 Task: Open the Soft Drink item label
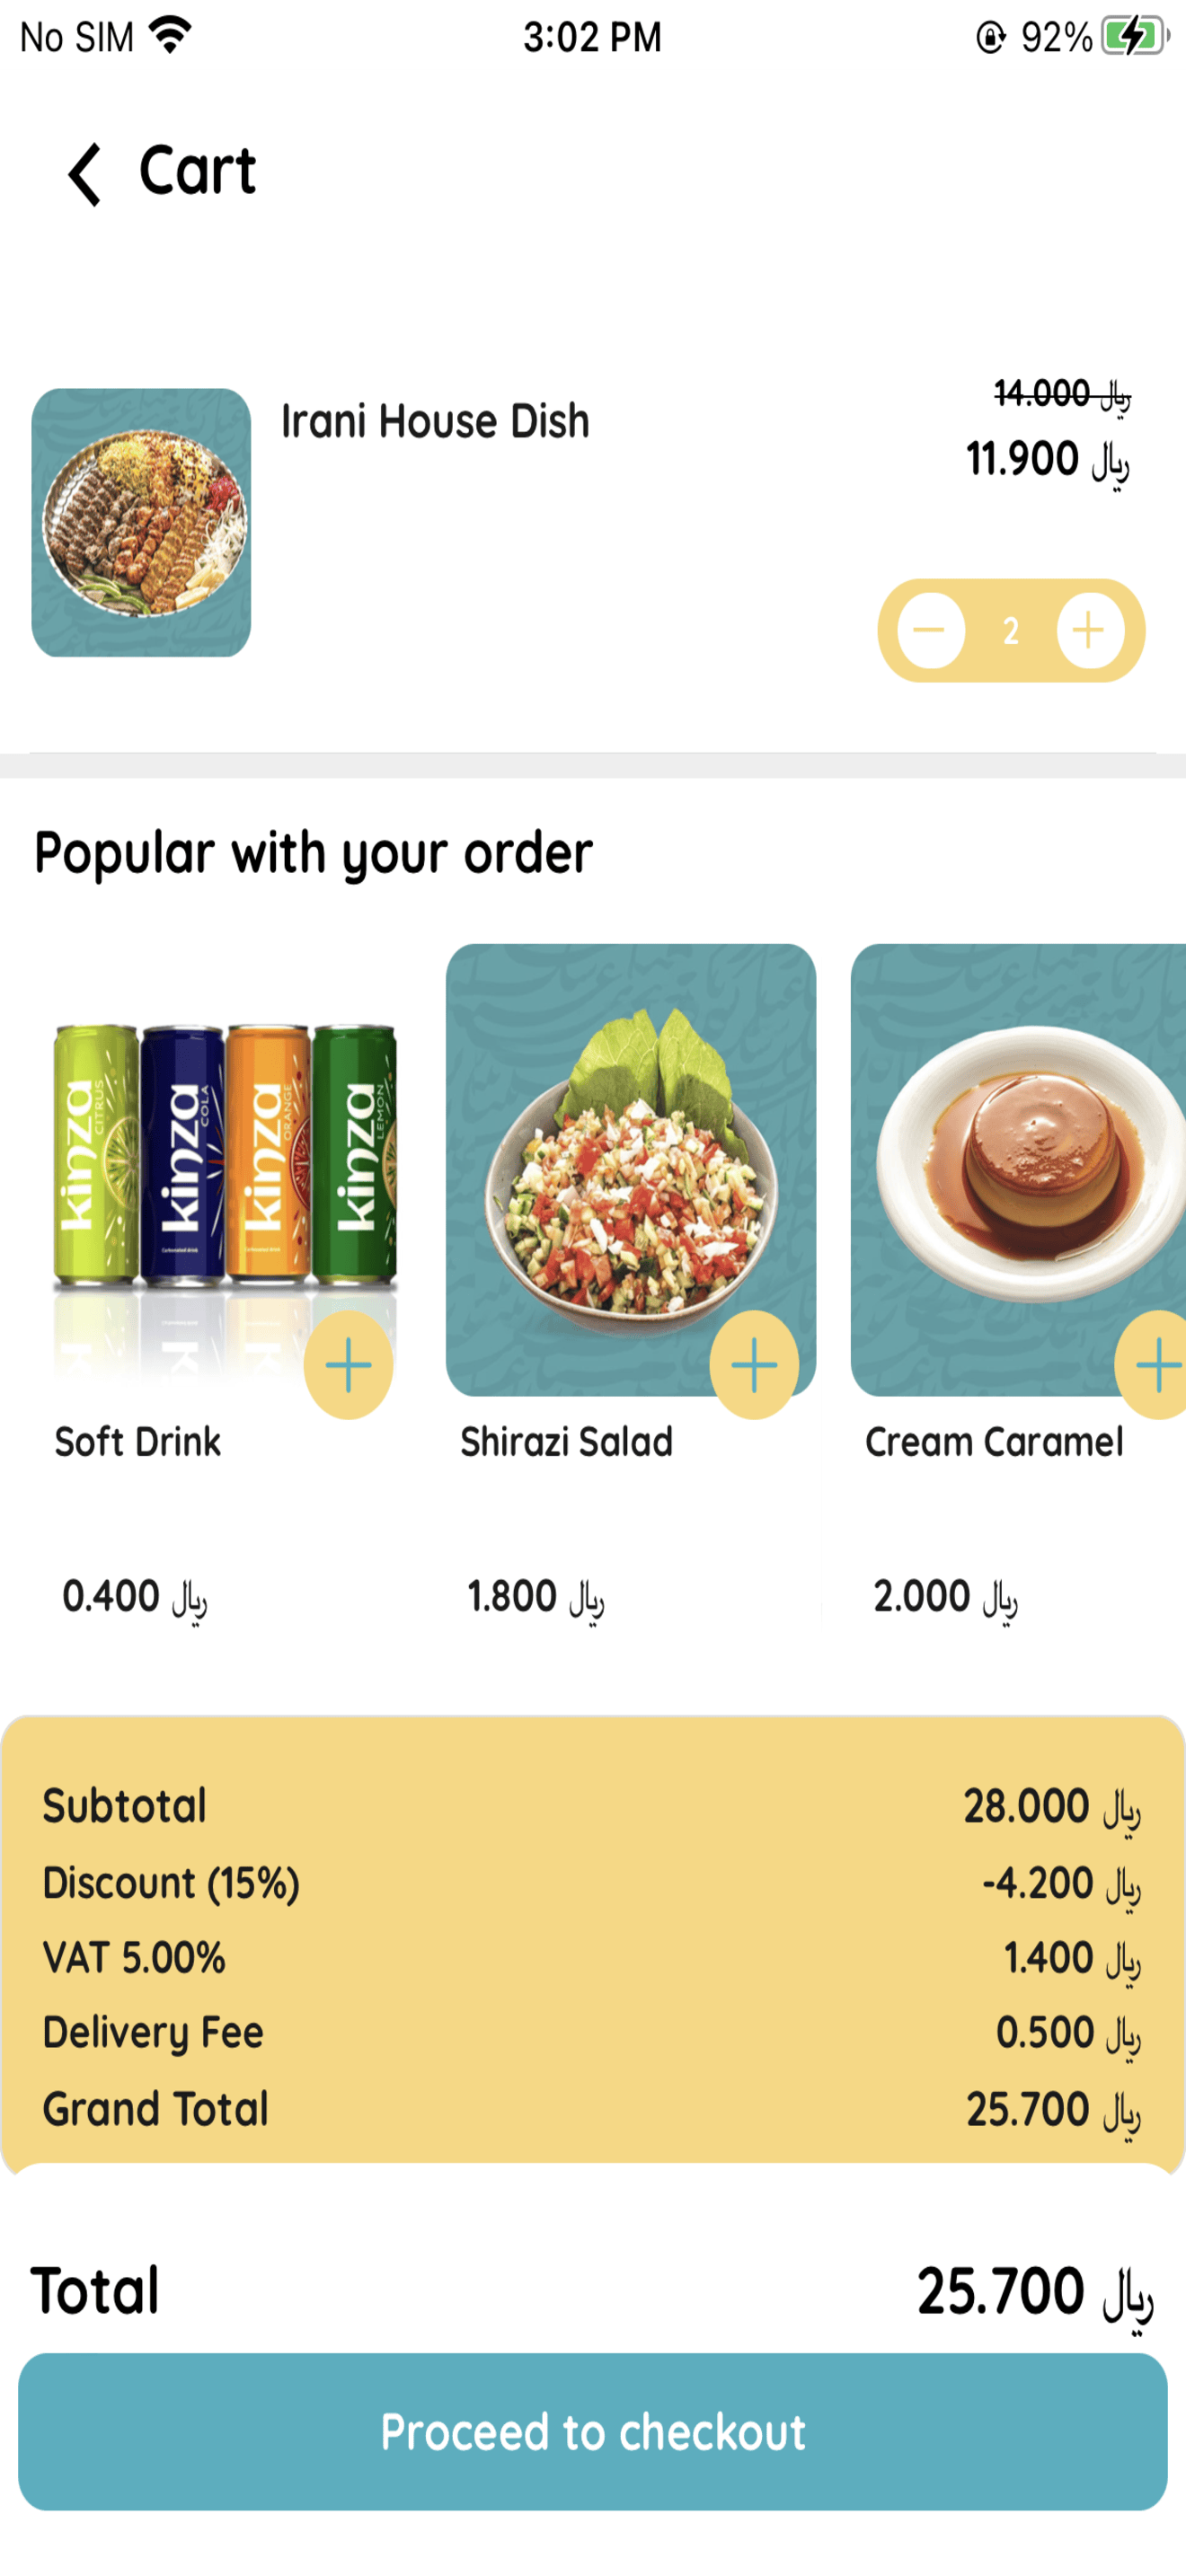point(138,1442)
